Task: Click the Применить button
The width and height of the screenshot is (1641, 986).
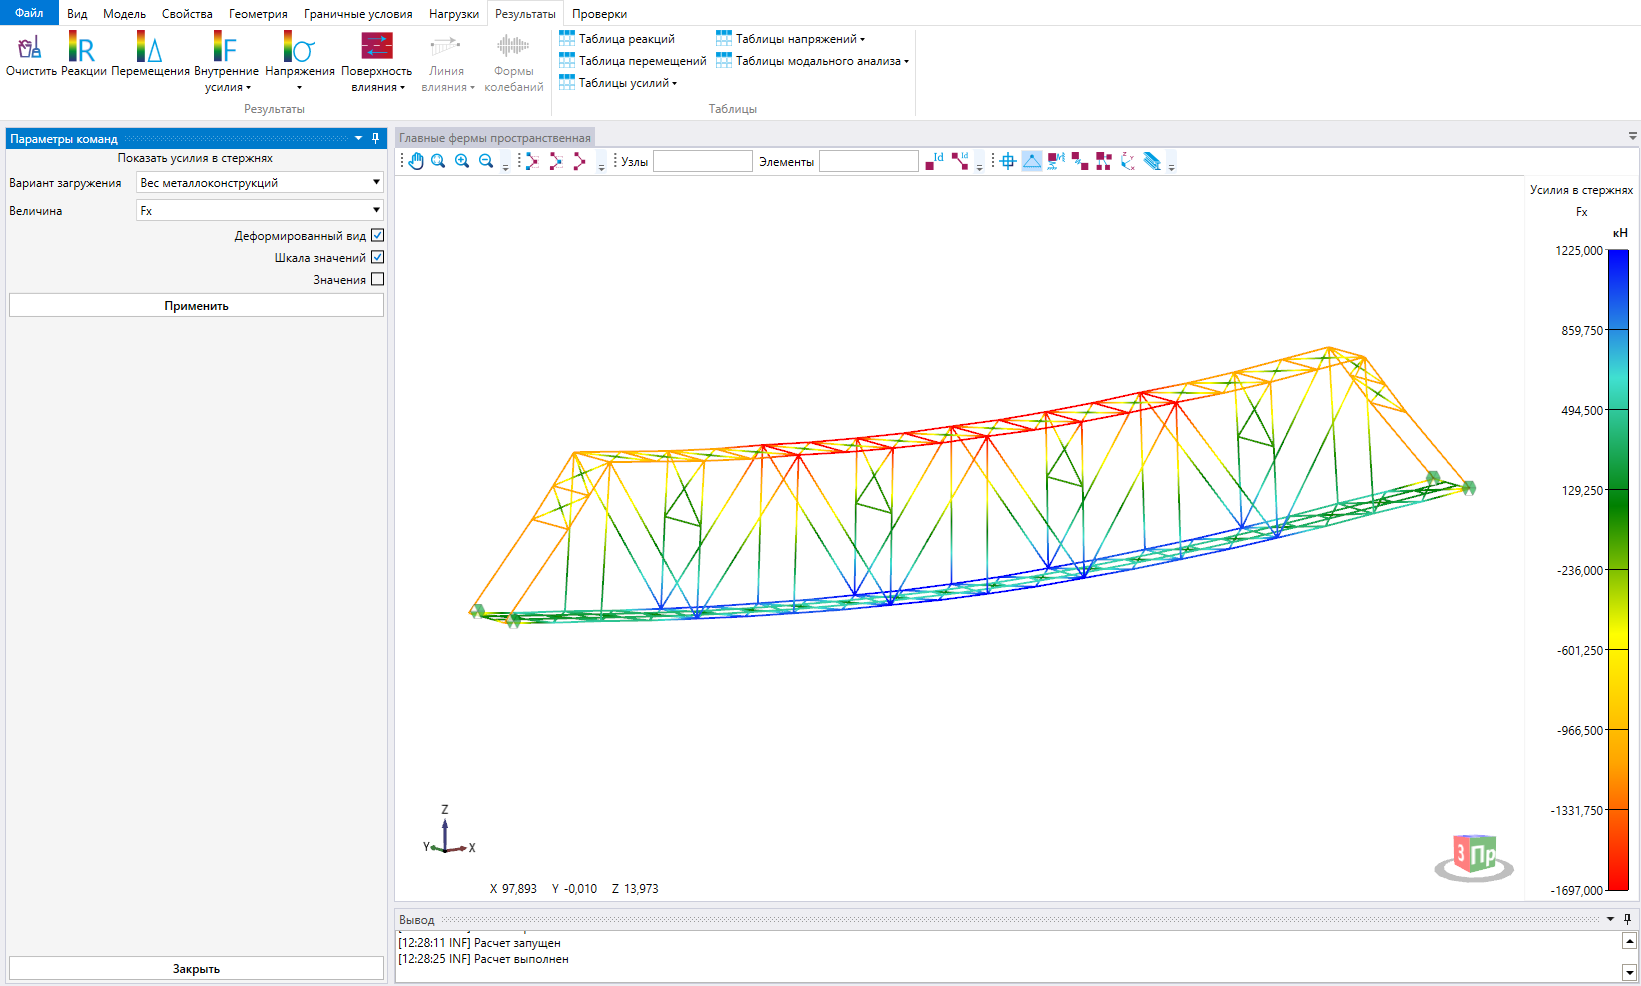Action: (196, 305)
